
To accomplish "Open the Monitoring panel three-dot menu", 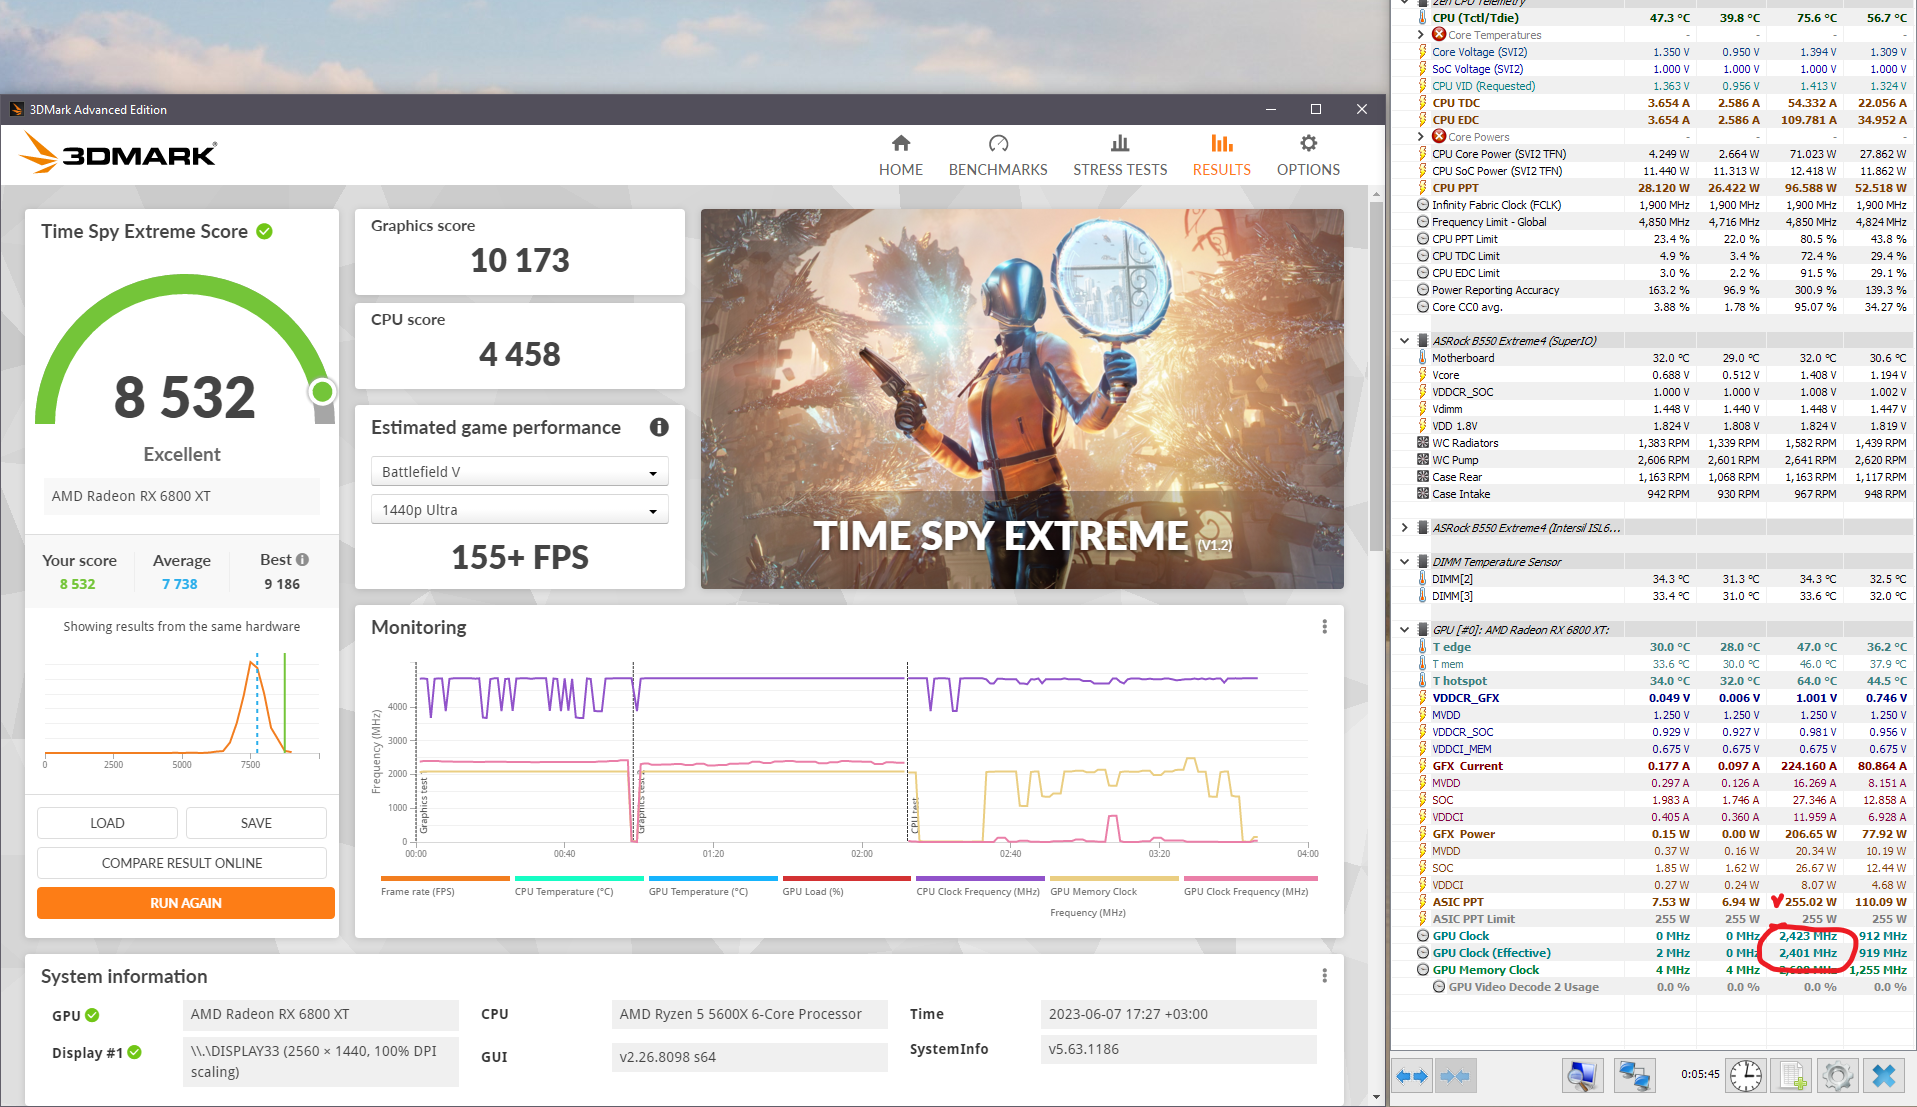I will click(1324, 627).
